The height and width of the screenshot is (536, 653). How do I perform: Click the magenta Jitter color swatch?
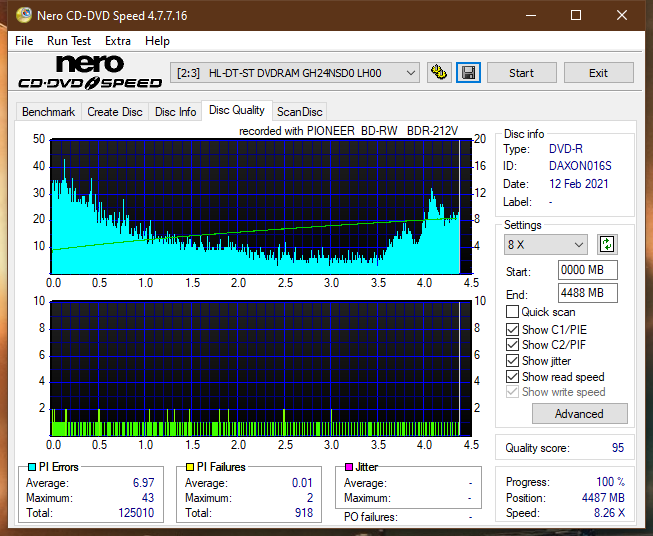tap(349, 467)
